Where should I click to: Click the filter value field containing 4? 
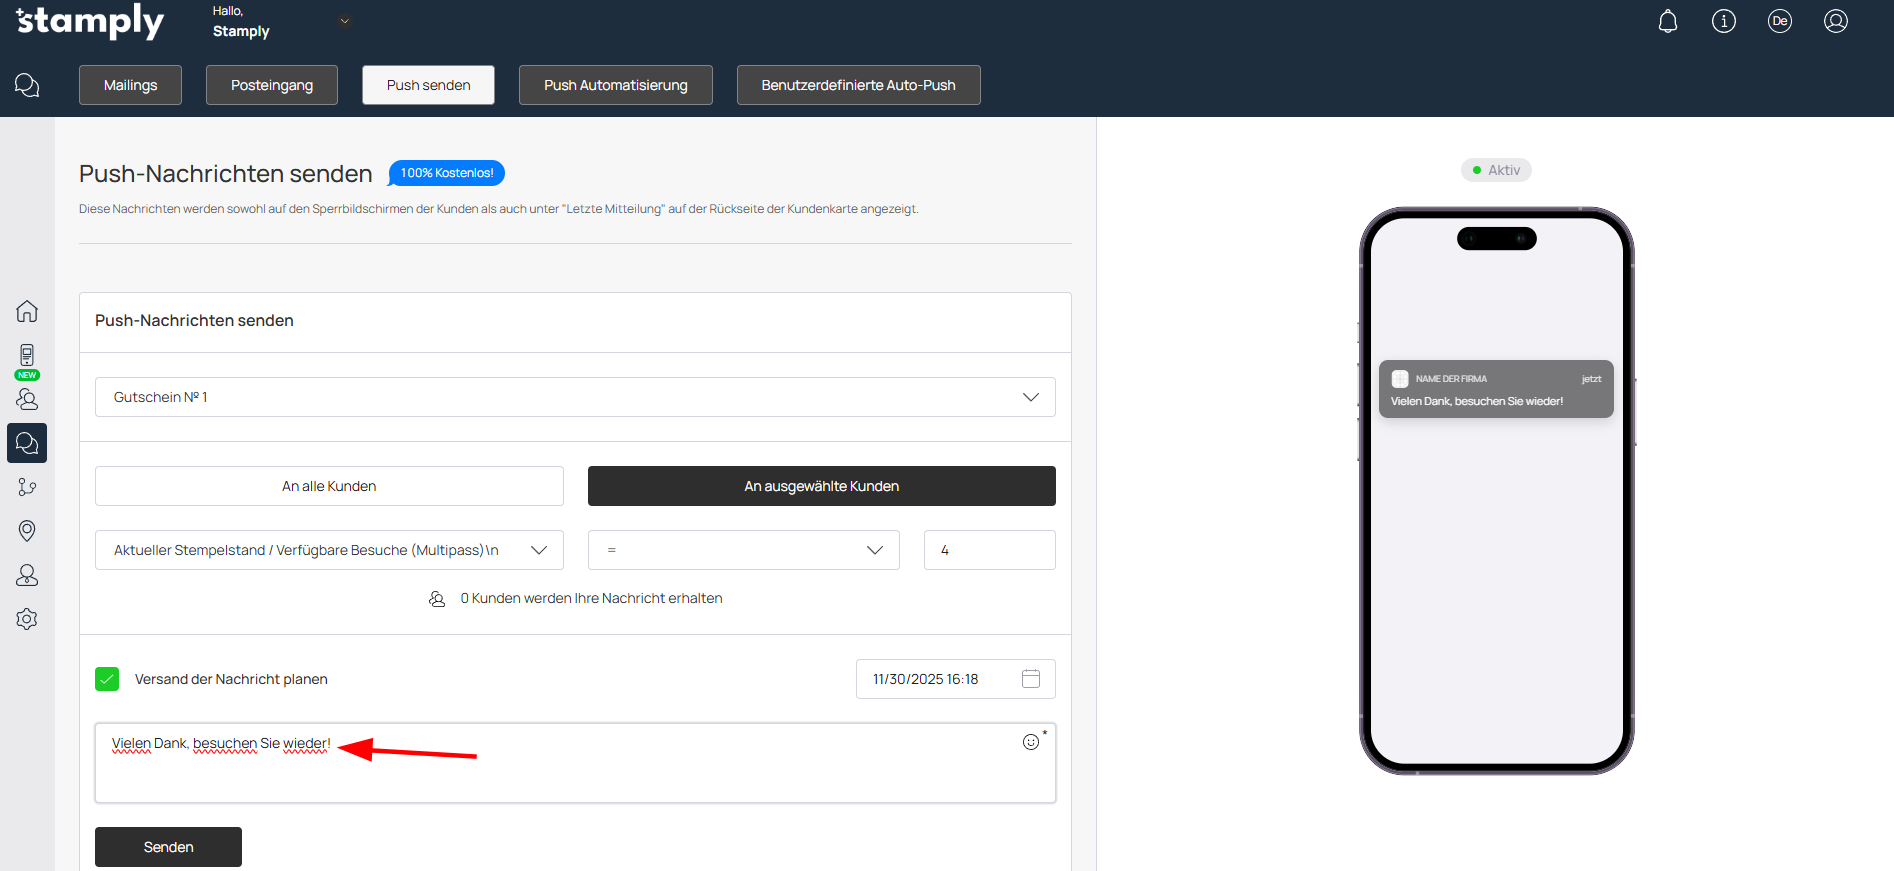tap(989, 550)
